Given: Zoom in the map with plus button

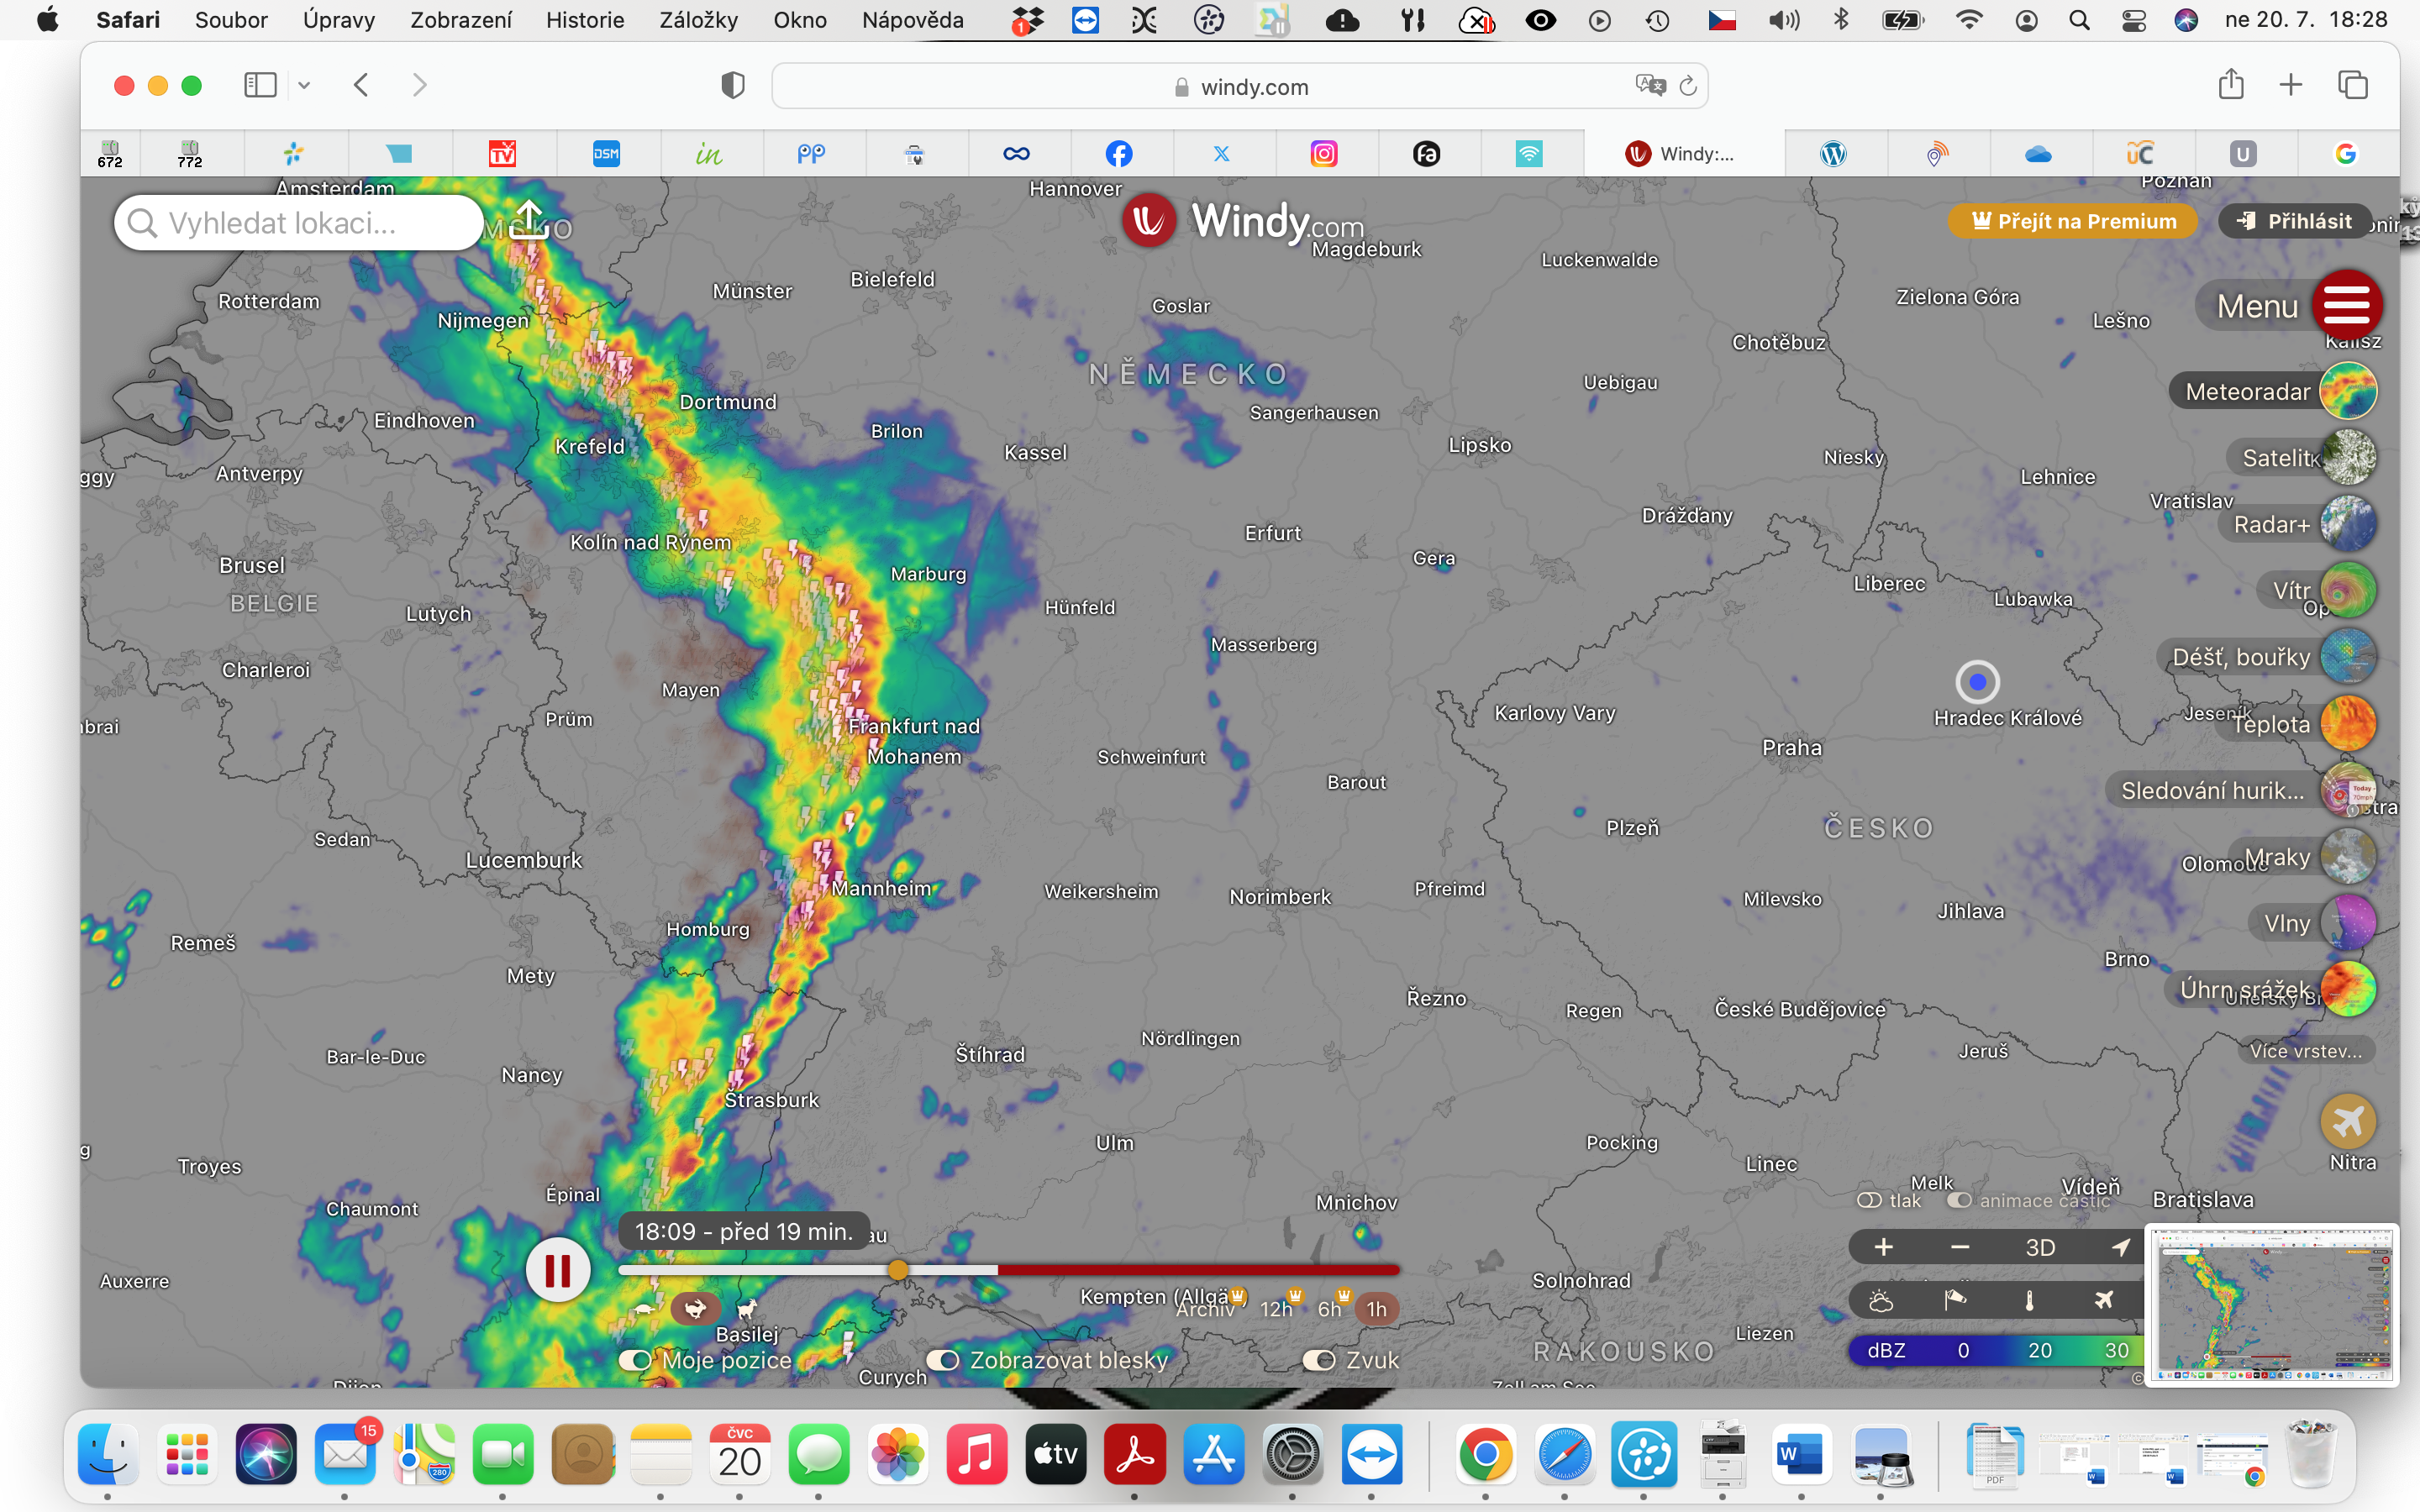Looking at the screenshot, I should coord(1884,1247).
